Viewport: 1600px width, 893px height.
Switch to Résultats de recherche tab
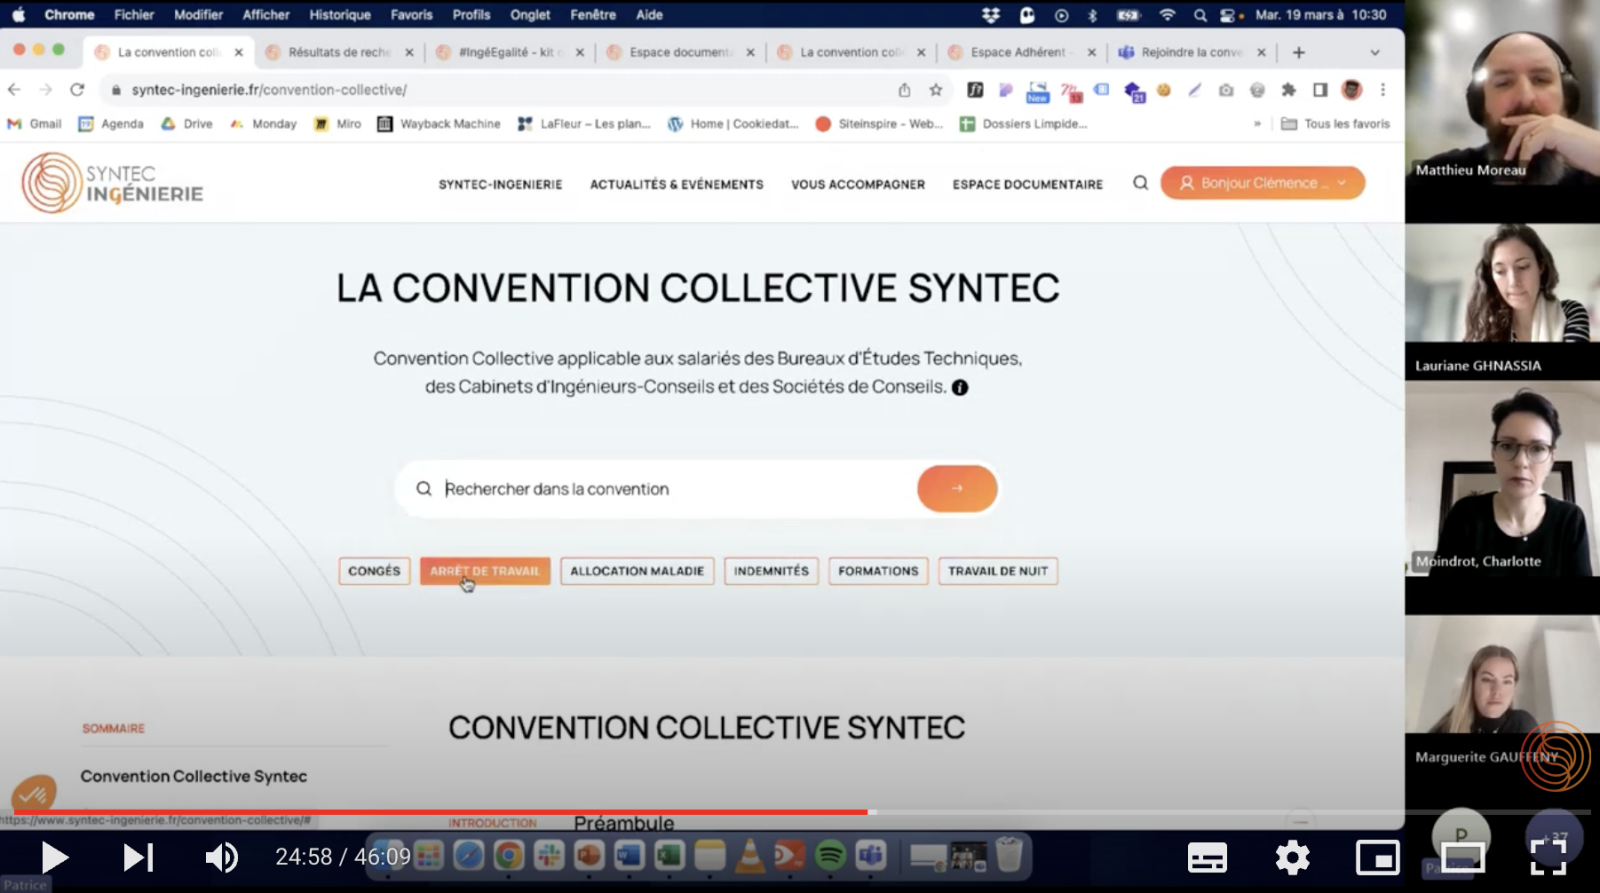click(339, 52)
